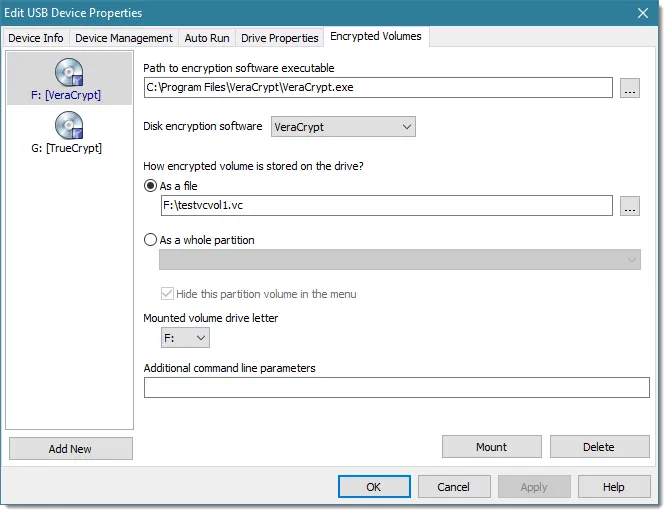Browse for encryption software executable path
The width and height of the screenshot is (668, 514).
[x=630, y=88]
